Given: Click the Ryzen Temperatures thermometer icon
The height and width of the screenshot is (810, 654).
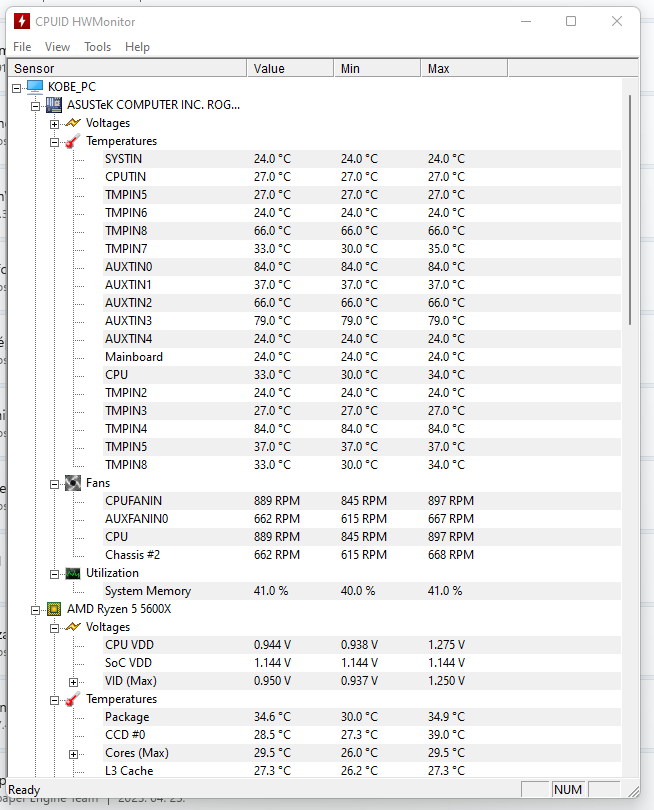Looking at the screenshot, I should [x=73, y=699].
